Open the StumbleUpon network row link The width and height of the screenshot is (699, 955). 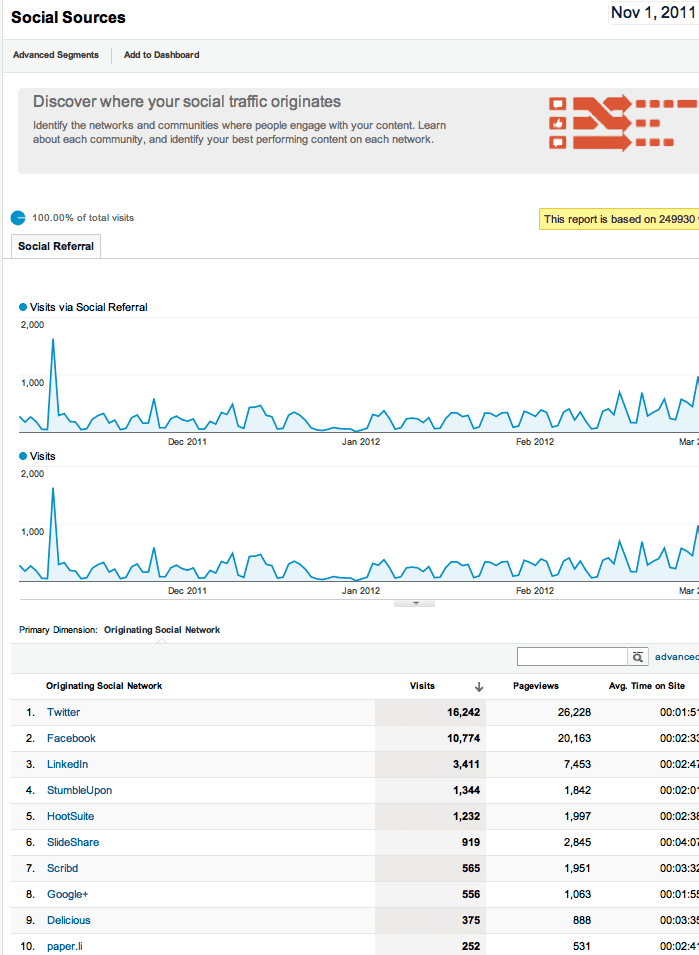pos(79,790)
